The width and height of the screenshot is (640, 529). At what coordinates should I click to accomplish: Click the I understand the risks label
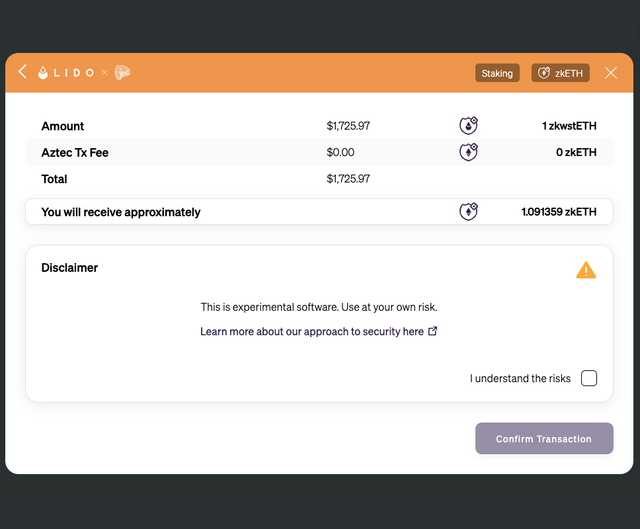pyautogui.click(x=520, y=378)
